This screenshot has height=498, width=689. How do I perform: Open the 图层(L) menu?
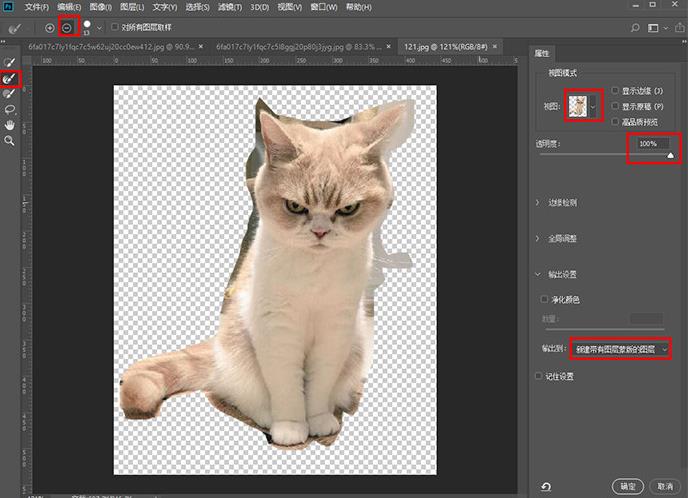point(132,7)
